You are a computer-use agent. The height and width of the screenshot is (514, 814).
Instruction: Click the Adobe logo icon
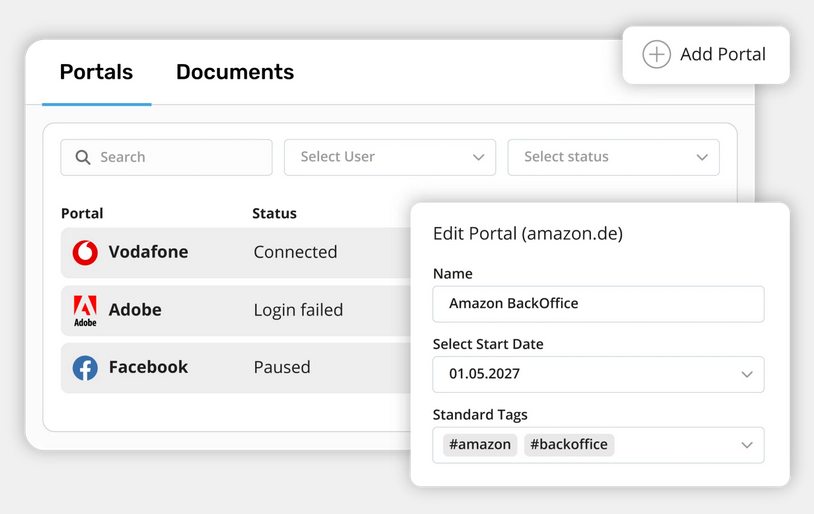[85, 310]
